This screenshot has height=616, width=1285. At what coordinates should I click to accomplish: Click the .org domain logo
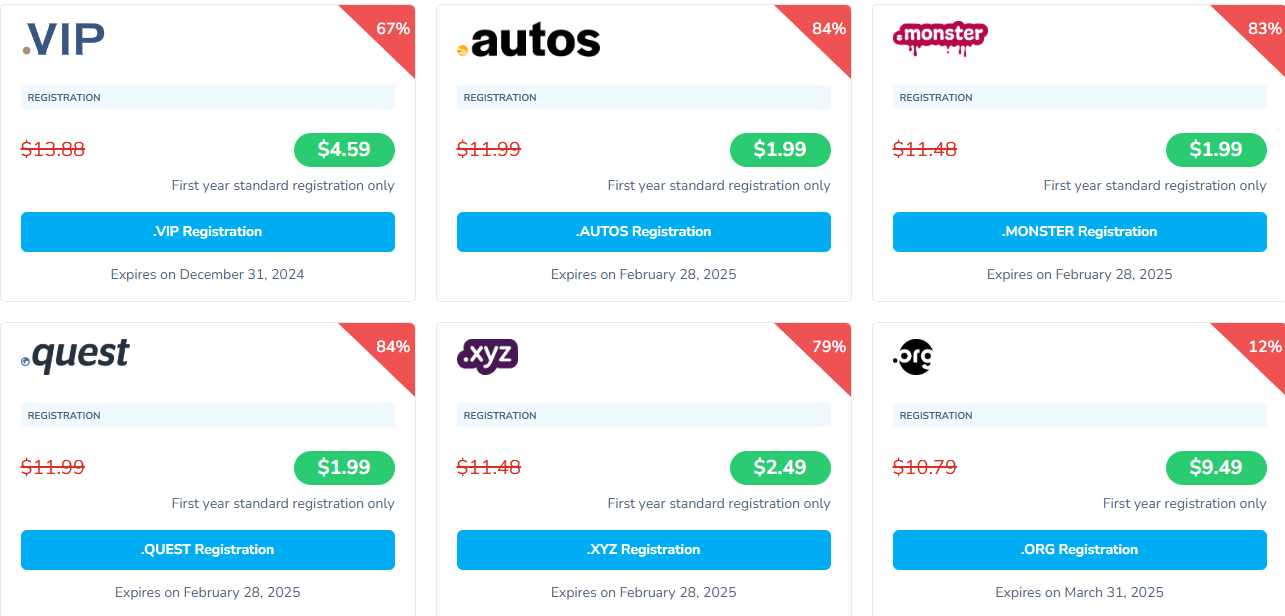912,357
